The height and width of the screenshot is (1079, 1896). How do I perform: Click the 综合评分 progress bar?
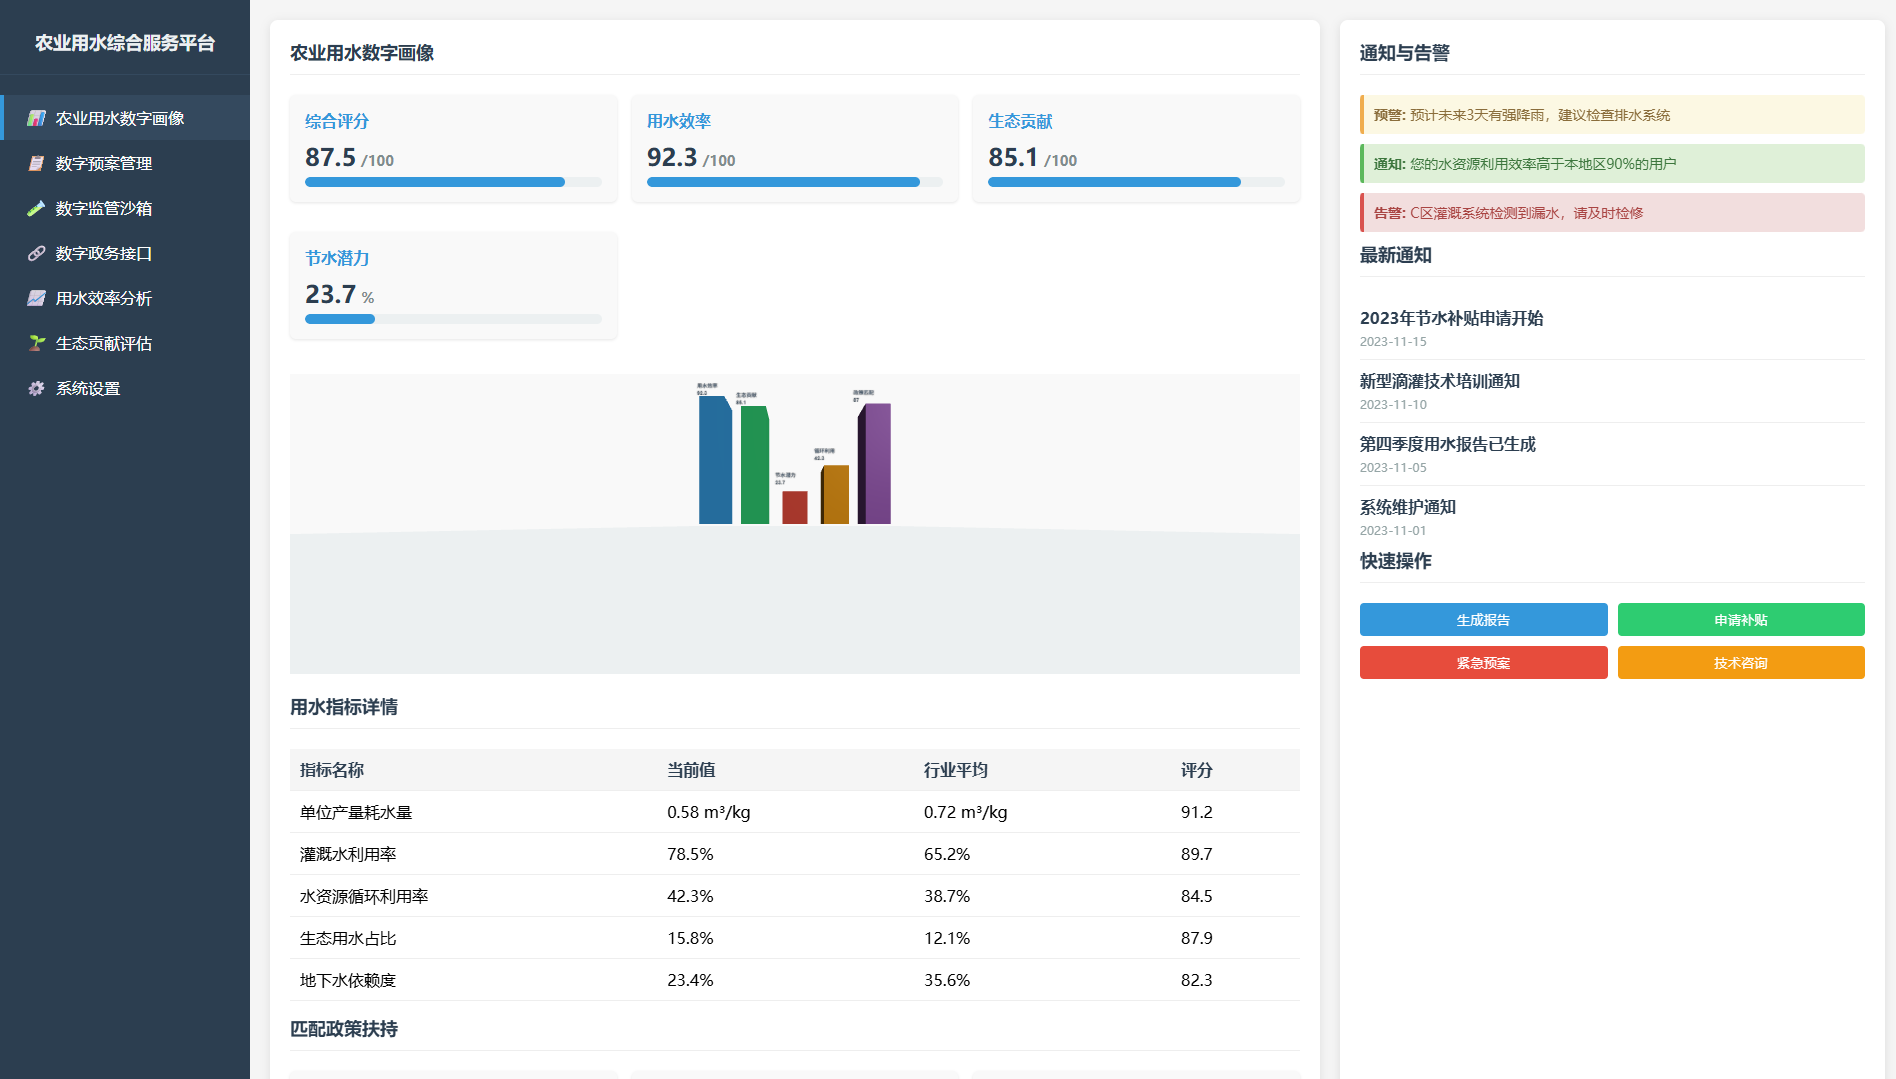point(453,182)
